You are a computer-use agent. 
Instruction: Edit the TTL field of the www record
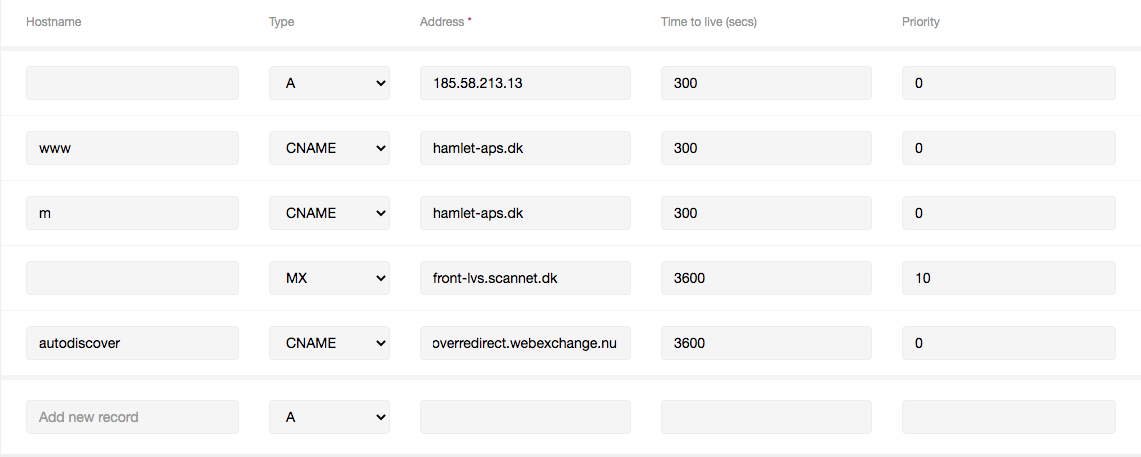pyautogui.click(x=766, y=148)
